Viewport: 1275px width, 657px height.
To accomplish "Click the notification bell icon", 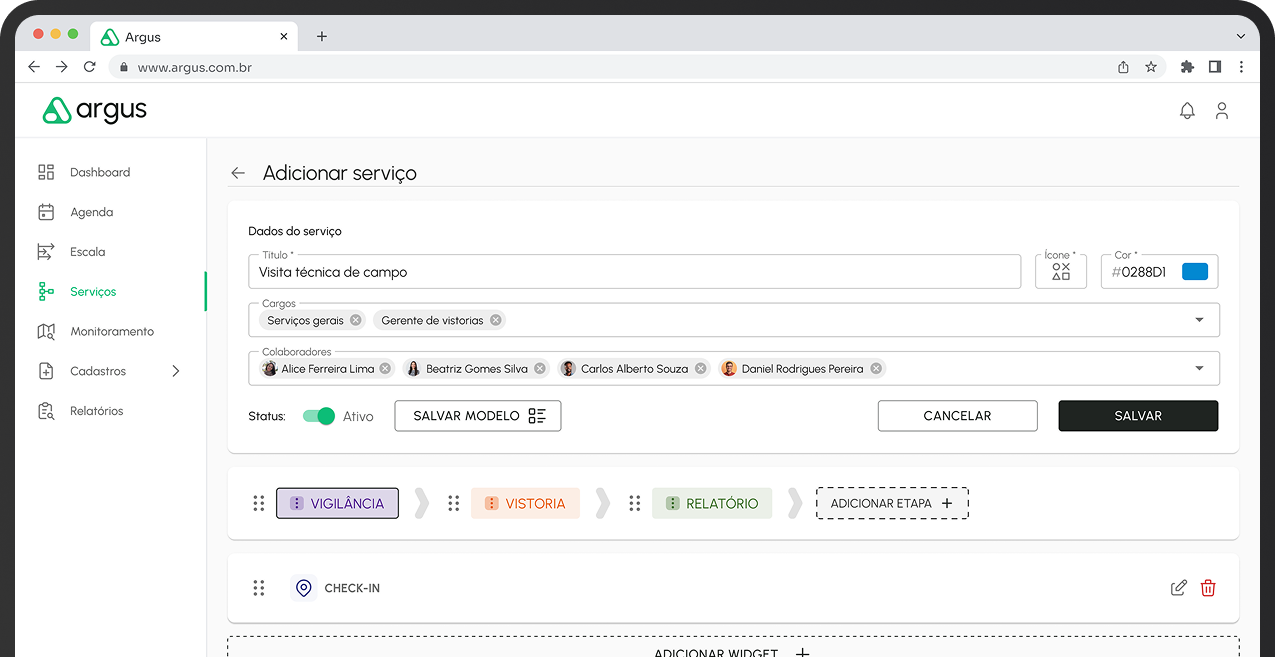I will [x=1187, y=111].
